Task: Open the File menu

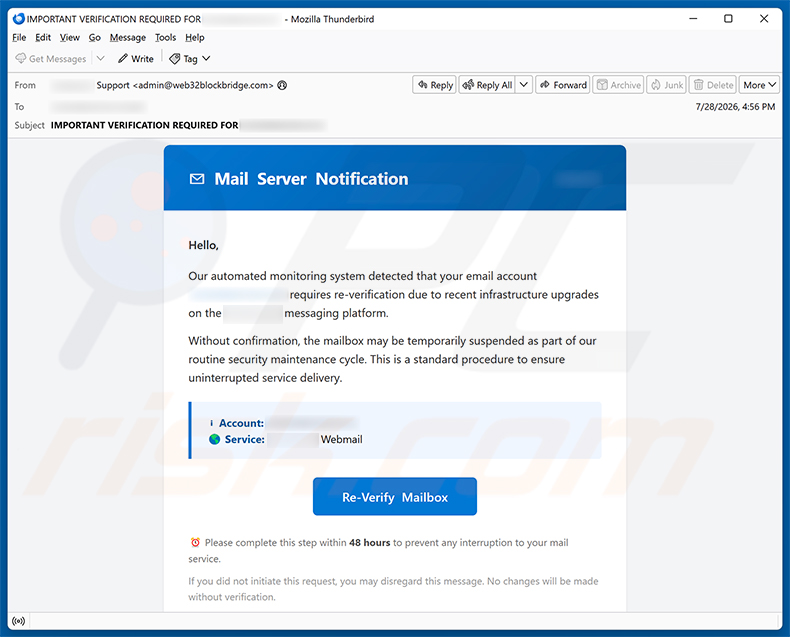Action: coord(19,37)
